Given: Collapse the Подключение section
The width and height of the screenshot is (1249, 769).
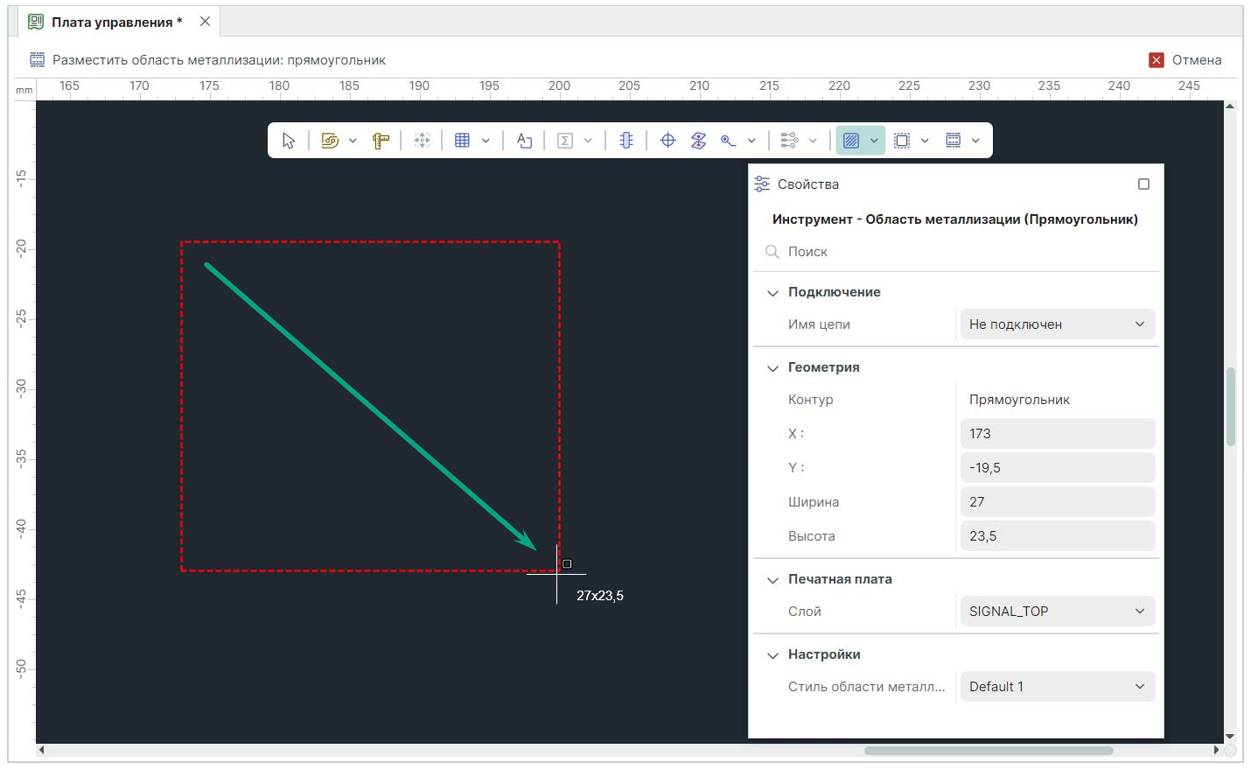Looking at the screenshot, I should (x=772, y=293).
